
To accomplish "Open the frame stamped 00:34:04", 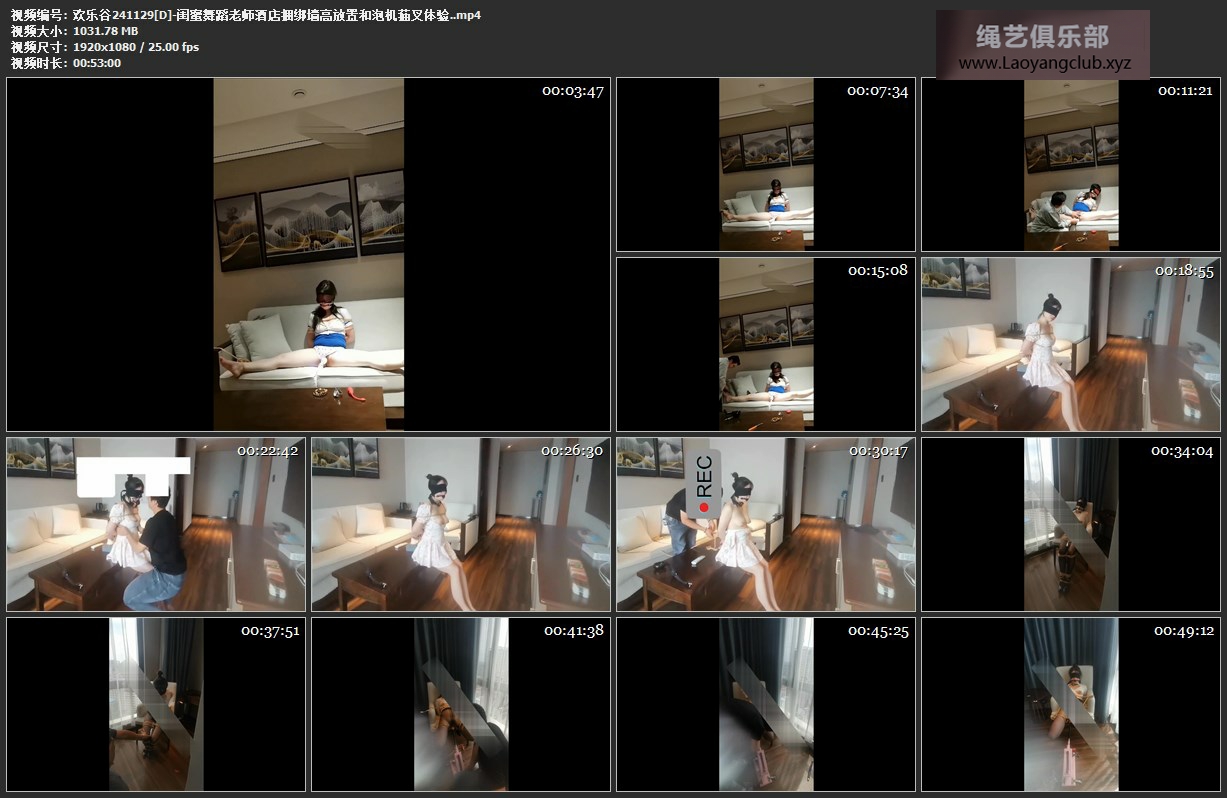I will pyautogui.click(x=1070, y=524).
